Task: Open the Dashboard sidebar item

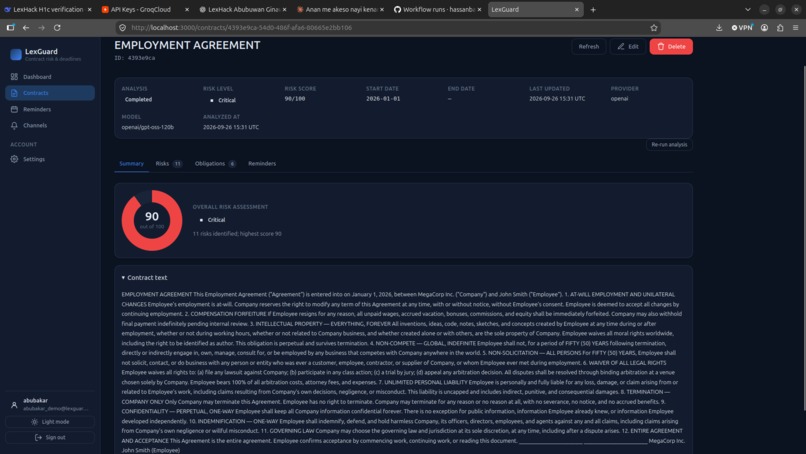Action: point(50,77)
